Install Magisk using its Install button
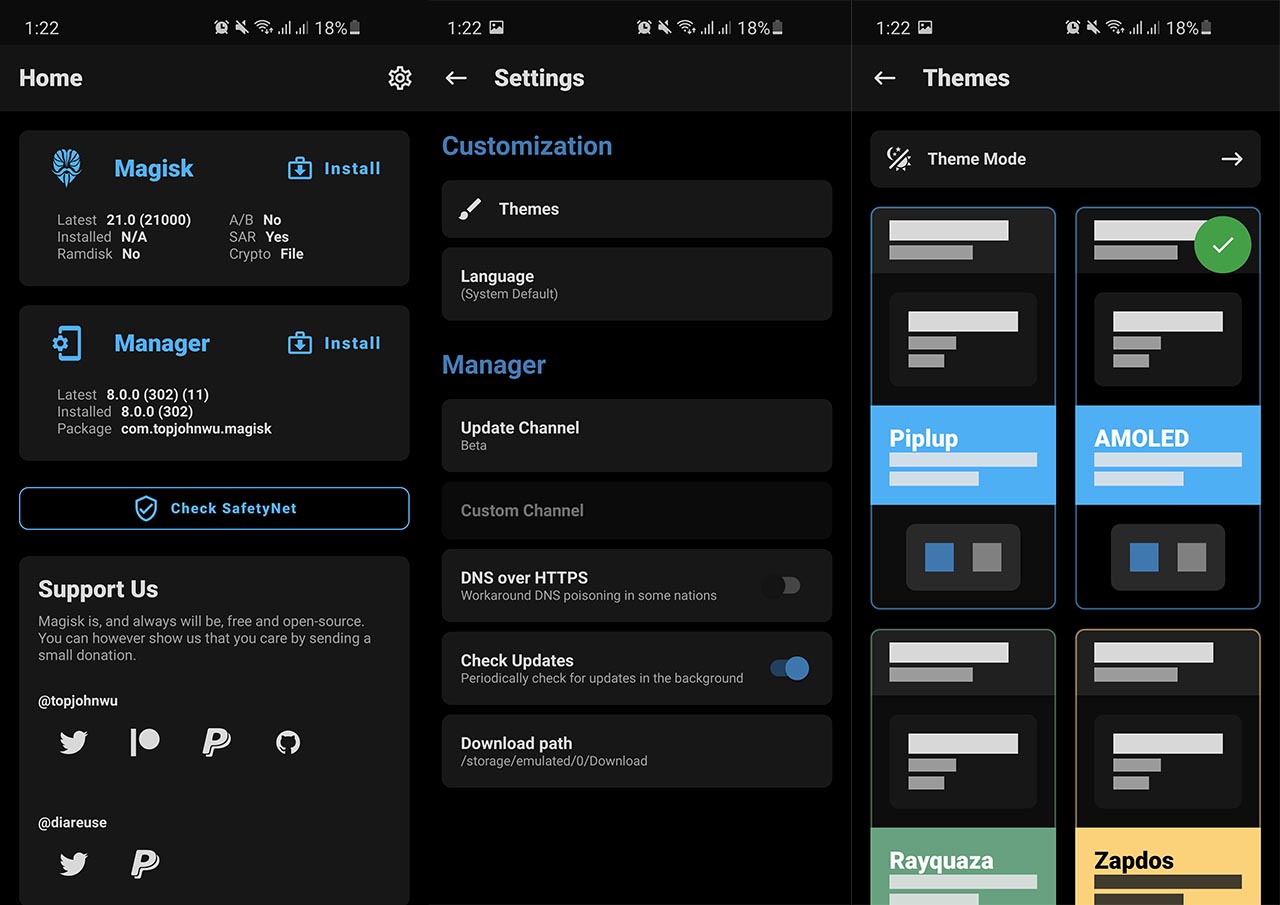This screenshot has width=1280, height=905. tap(334, 168)
